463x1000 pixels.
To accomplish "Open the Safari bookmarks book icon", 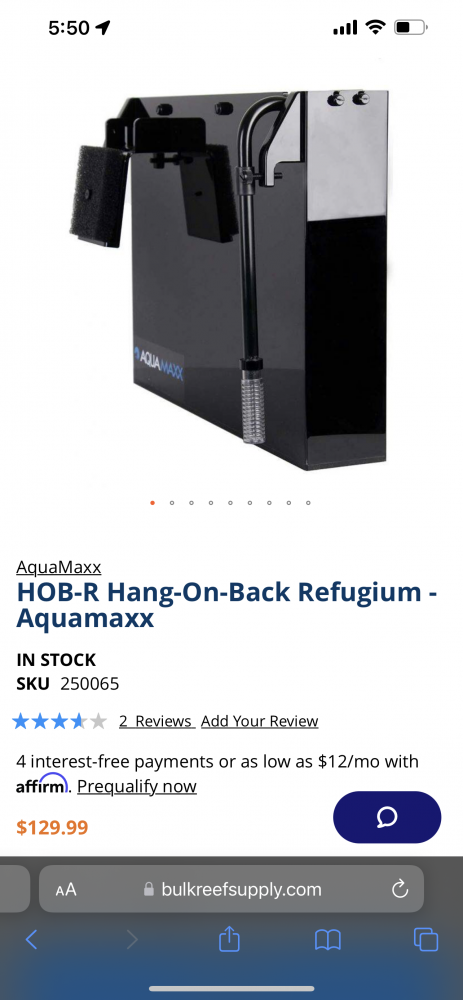I will click(328, 939).
